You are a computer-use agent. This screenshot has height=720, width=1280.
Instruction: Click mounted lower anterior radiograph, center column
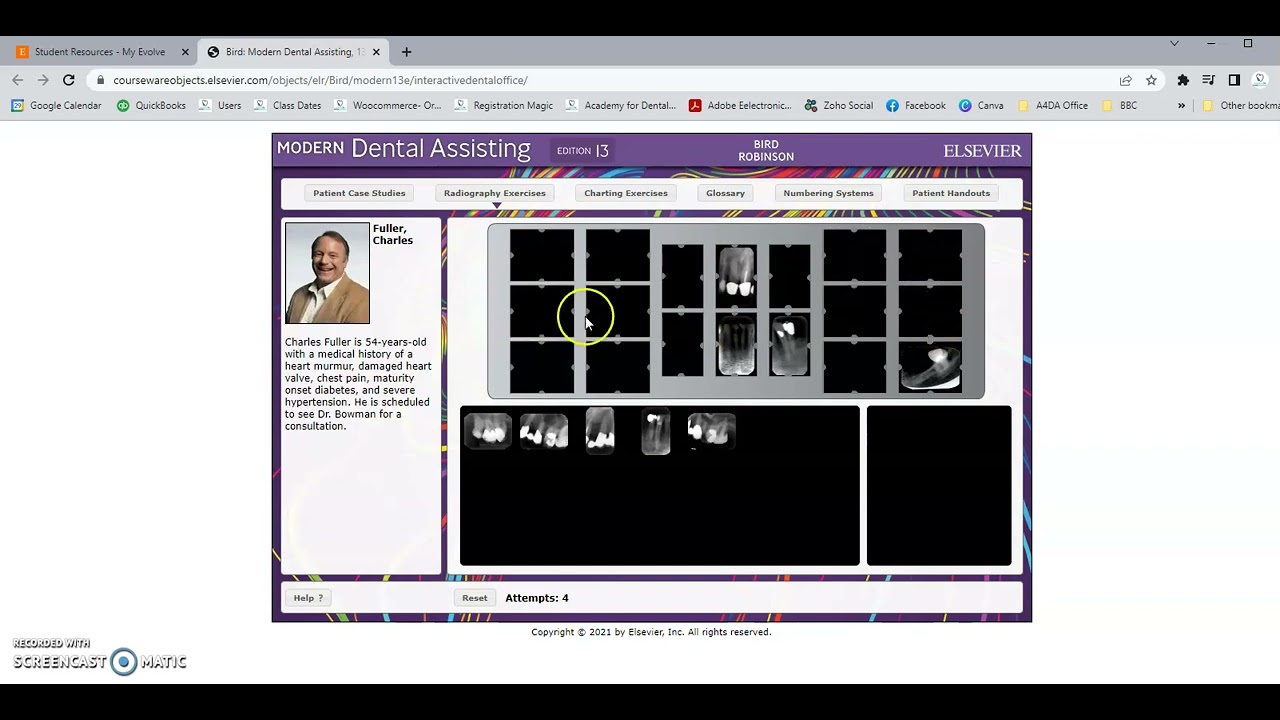click(736, 347)
